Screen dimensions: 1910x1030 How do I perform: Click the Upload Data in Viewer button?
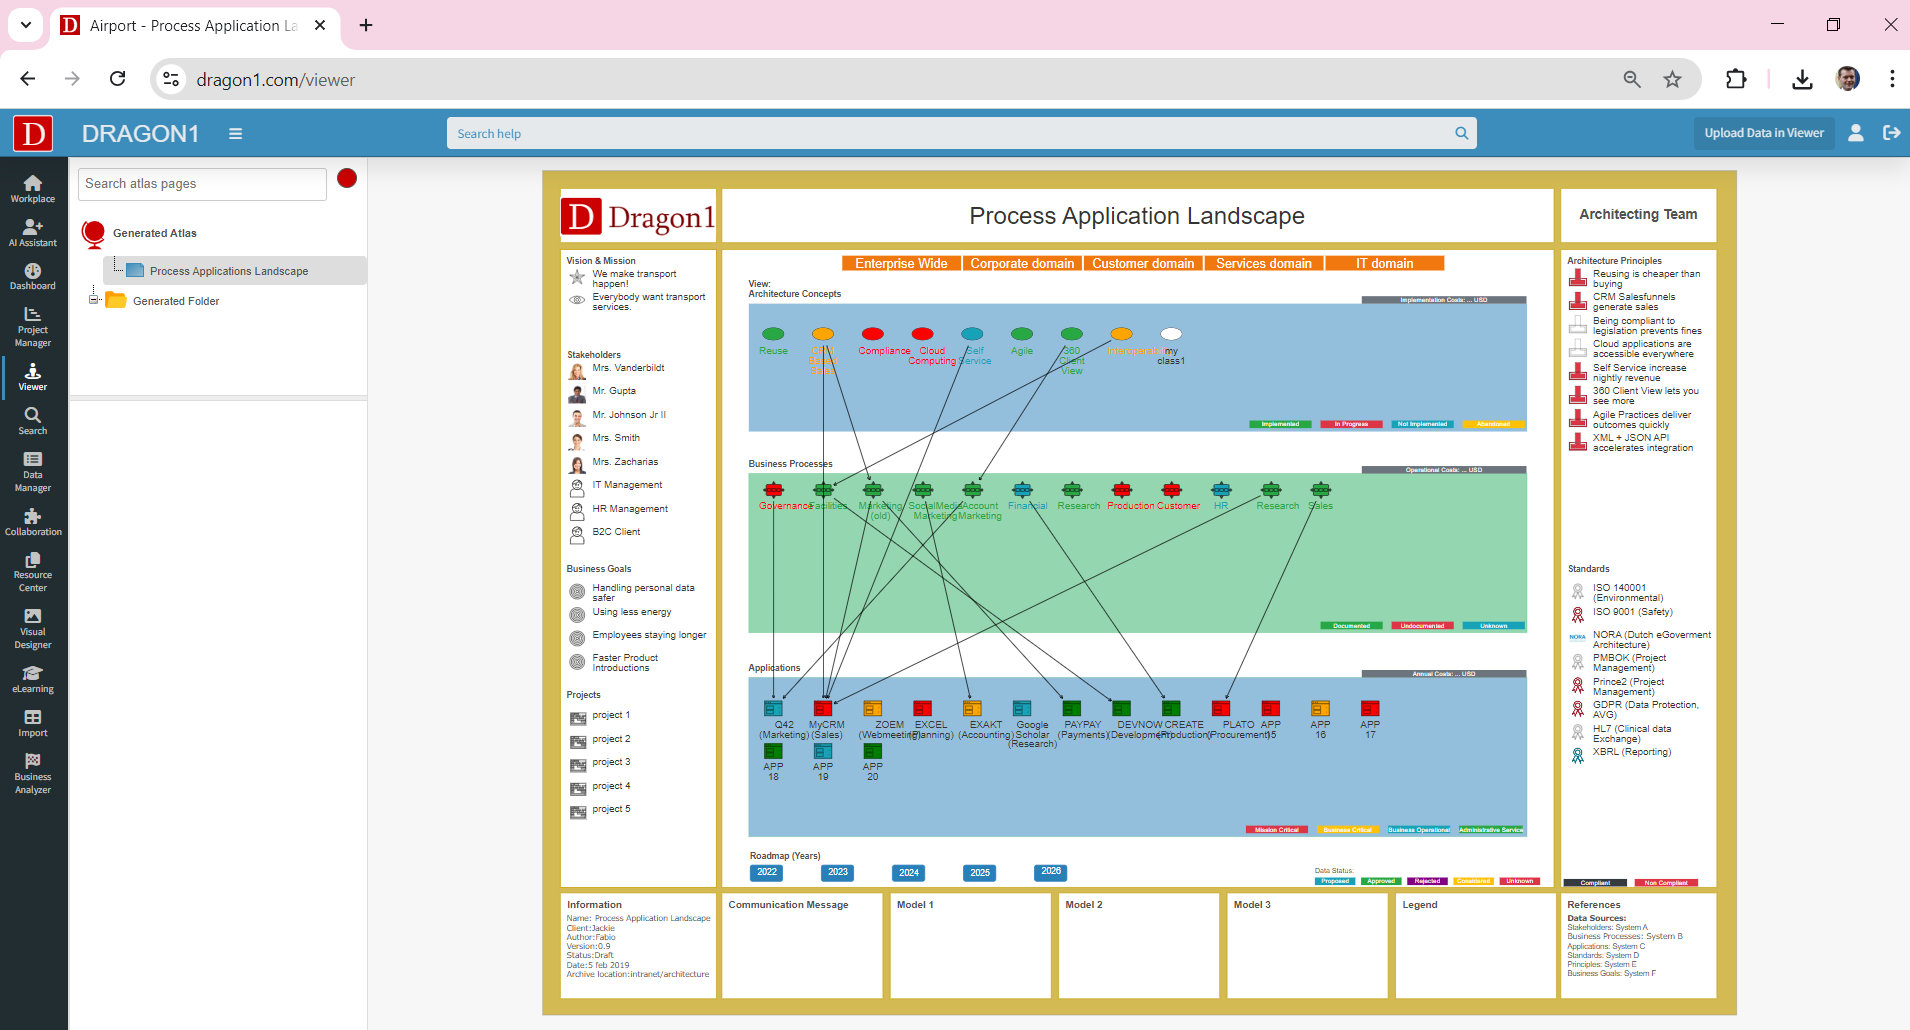[x=1763, y=132]
